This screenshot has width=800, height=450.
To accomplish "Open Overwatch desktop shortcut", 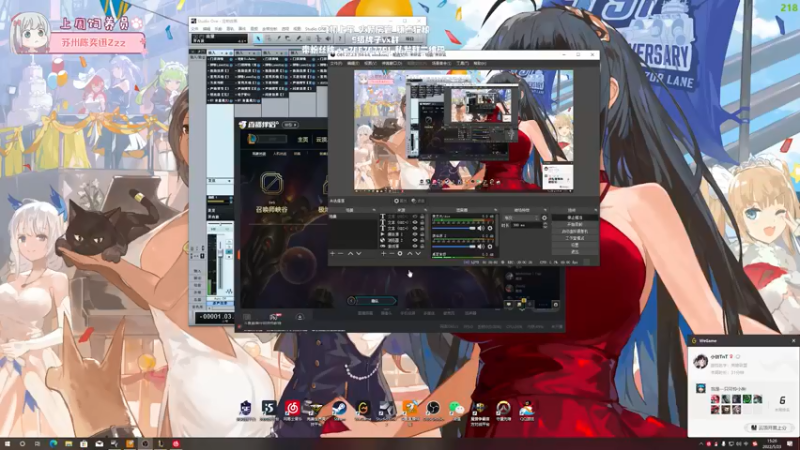I will 503,408.
